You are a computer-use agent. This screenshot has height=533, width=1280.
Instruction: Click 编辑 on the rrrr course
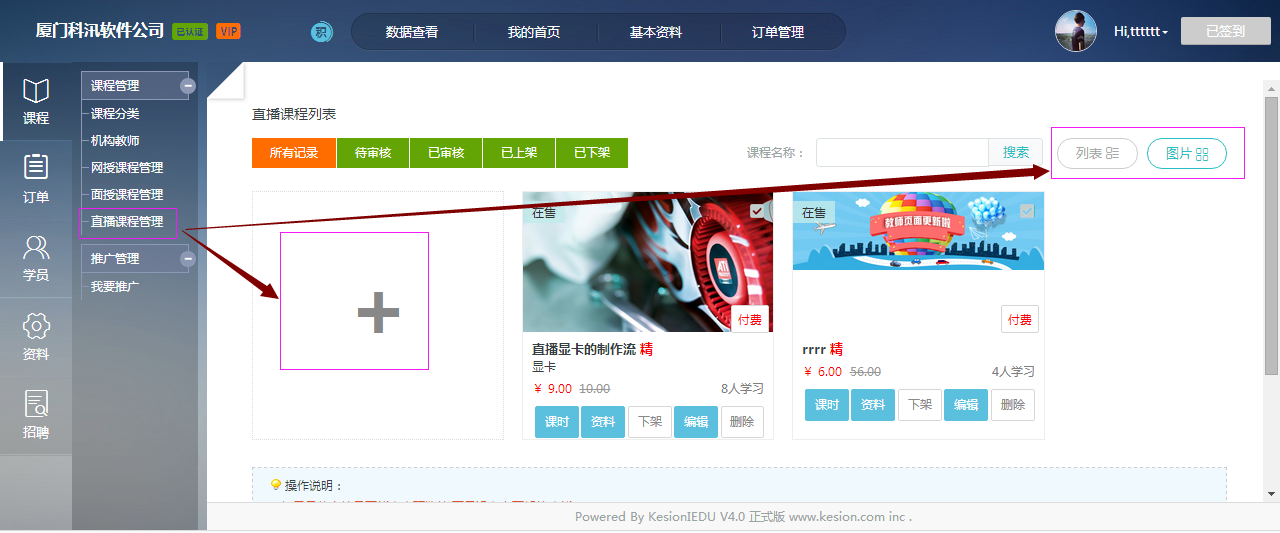tap(965, 405)
